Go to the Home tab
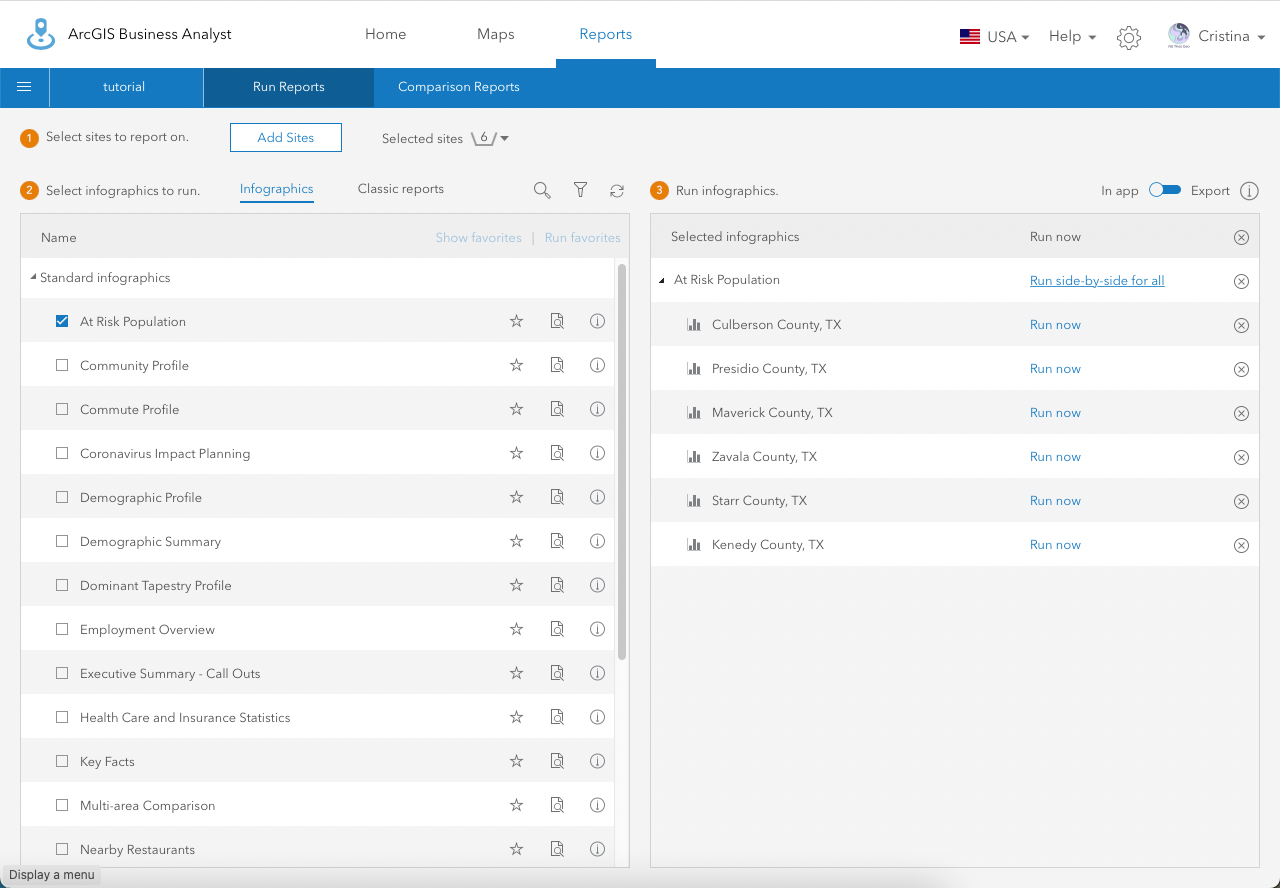The width and height of the screenshot is (1280, 888). 385,34
